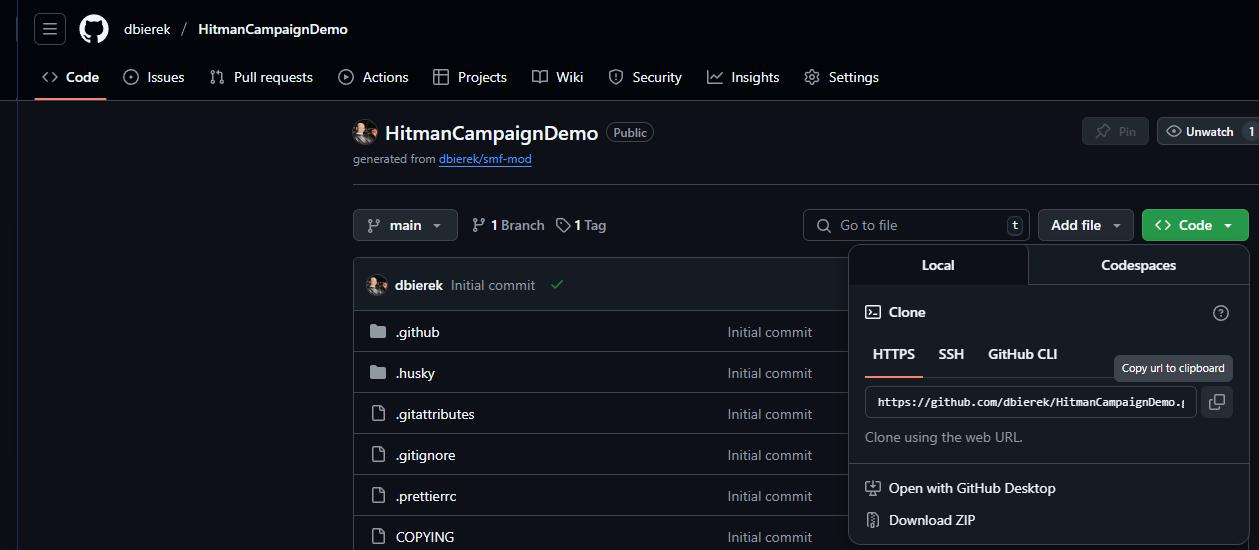Image resolution: width=1259 pixels, height=550 pixels.
Task: Open HitmanCampaignDemo link in breadcrumb
Action: 273,29
